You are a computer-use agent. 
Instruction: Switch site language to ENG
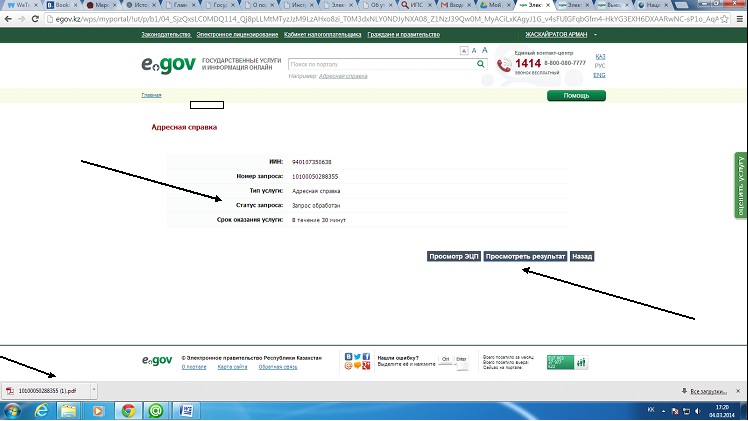point(599,75)
